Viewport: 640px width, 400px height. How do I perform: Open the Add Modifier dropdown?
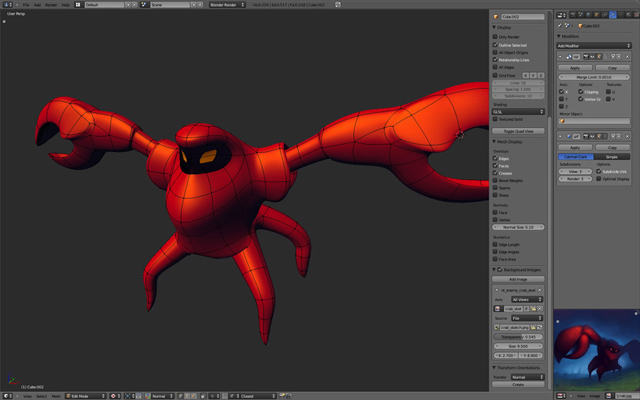pos(593,46)
